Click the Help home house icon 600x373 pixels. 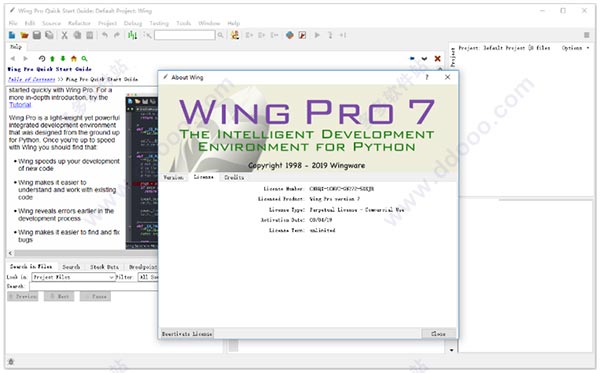pos(74,59)
